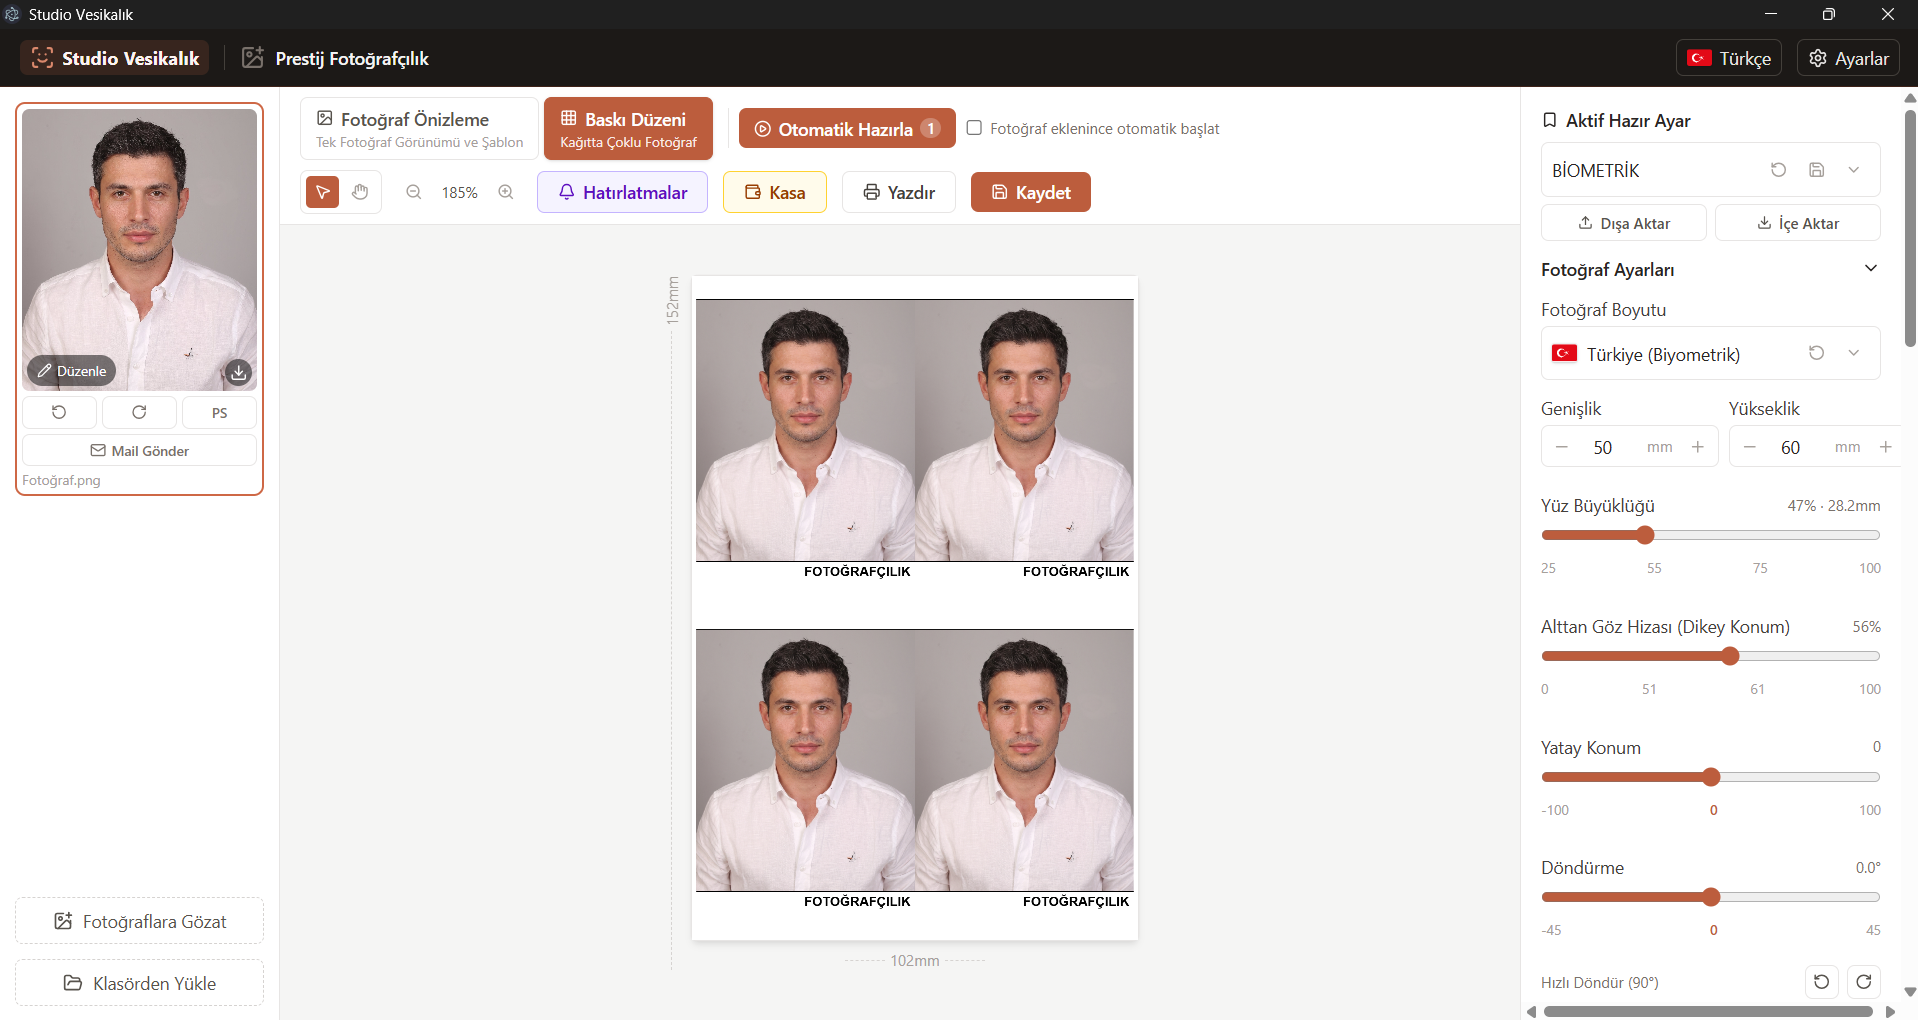Image resolution: width=1918 pixels, height=1020 pixels.
Task: Increase Genişlik value with plus
Action: coord(1697,447)
